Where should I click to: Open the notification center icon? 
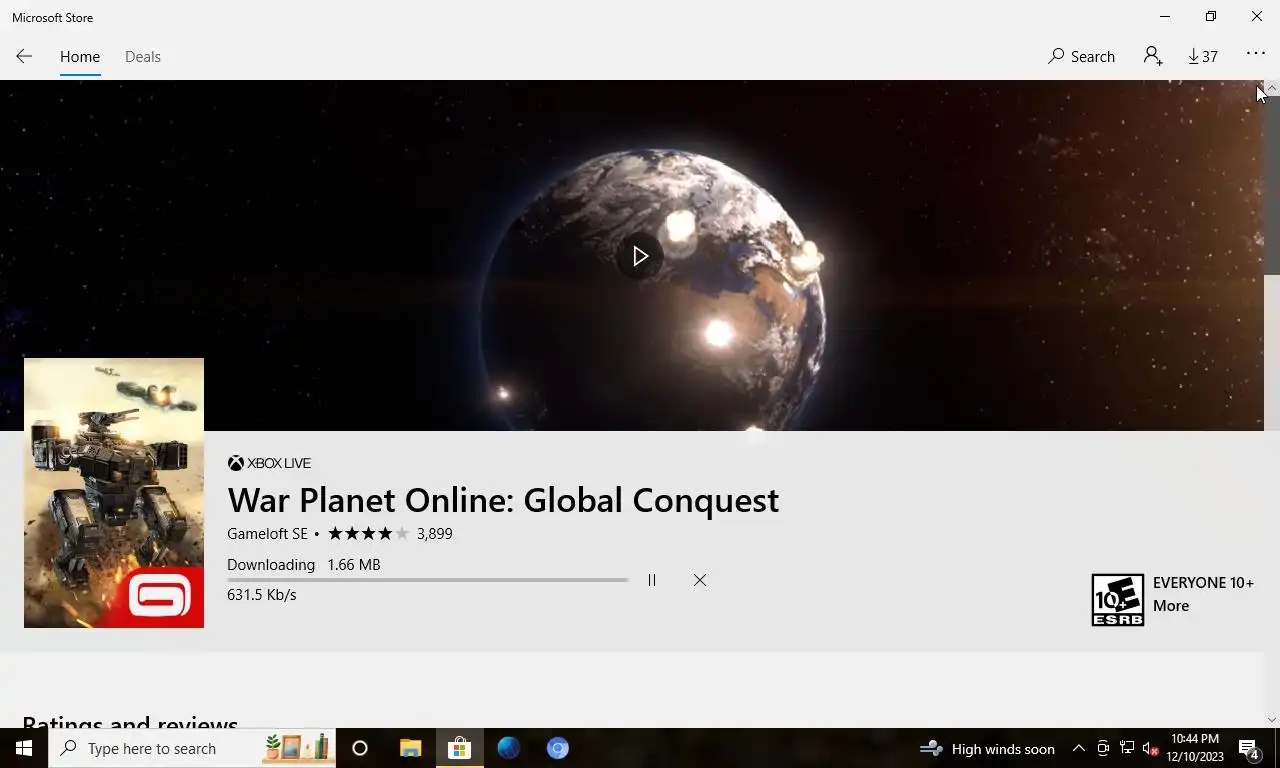[1250, 748]
